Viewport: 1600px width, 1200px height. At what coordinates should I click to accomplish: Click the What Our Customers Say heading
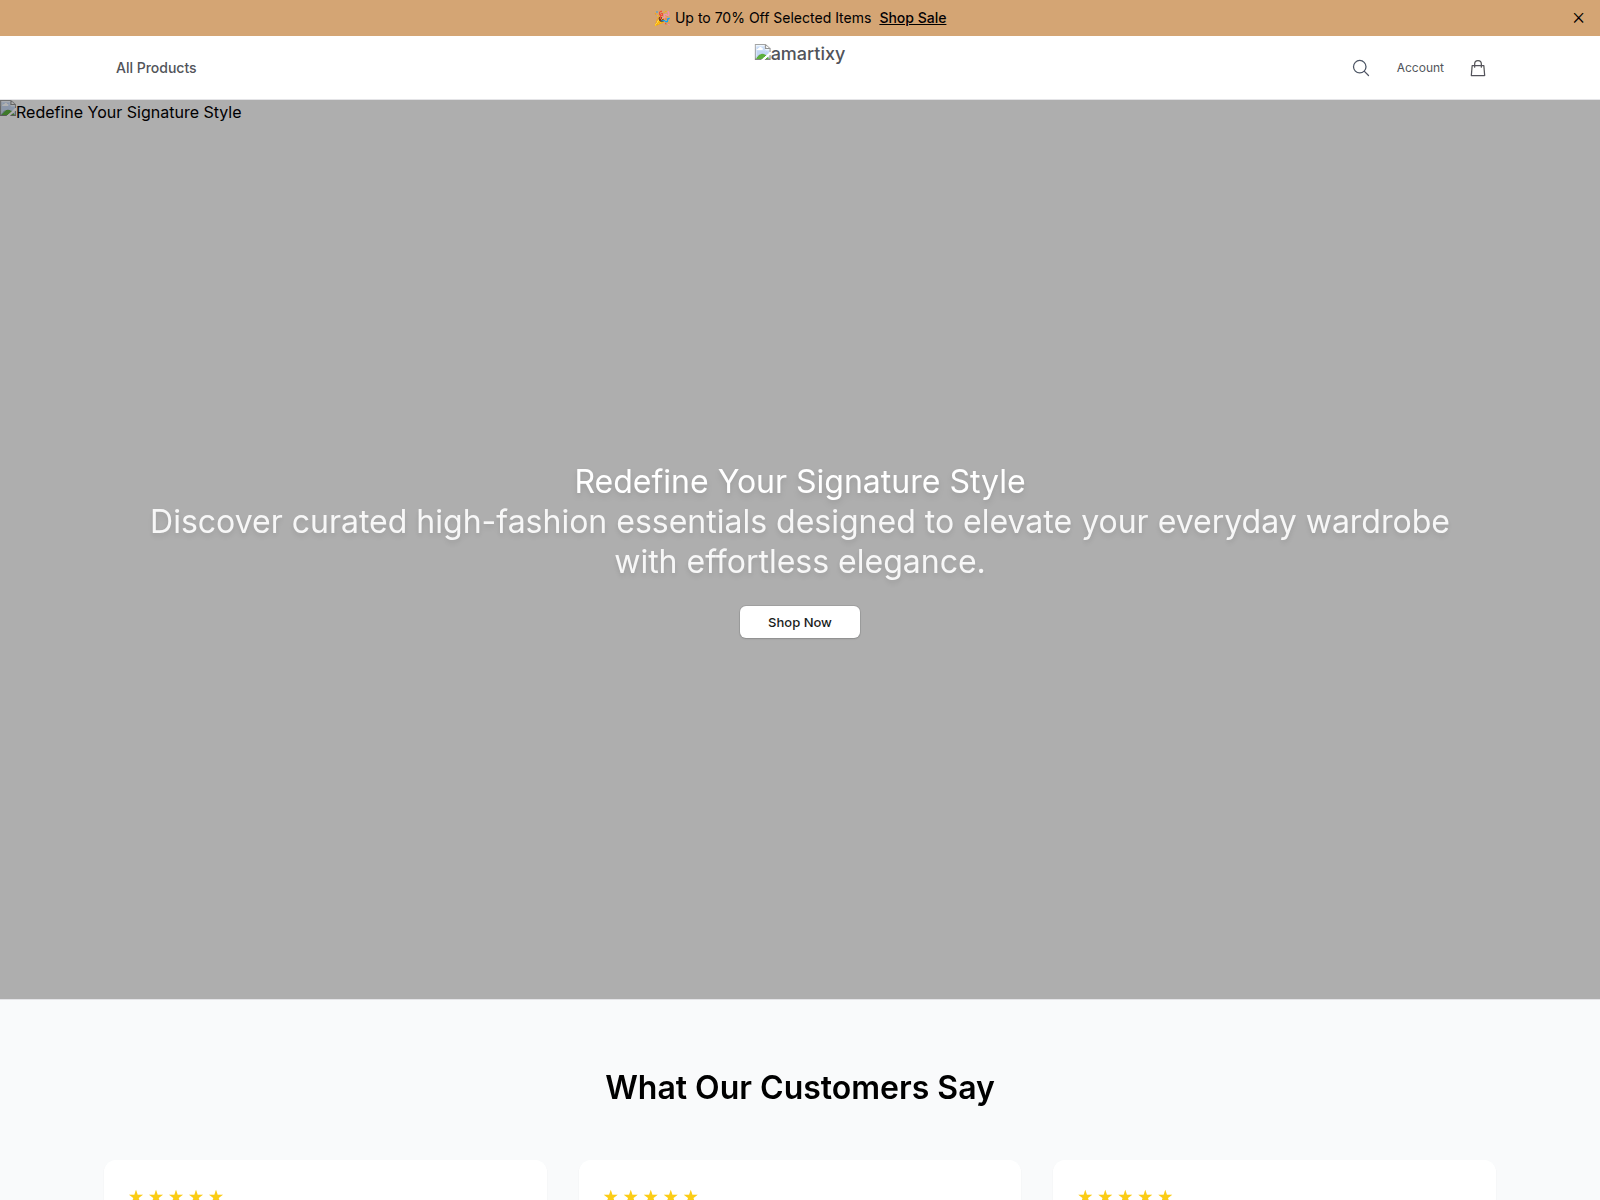(800, 1088)
